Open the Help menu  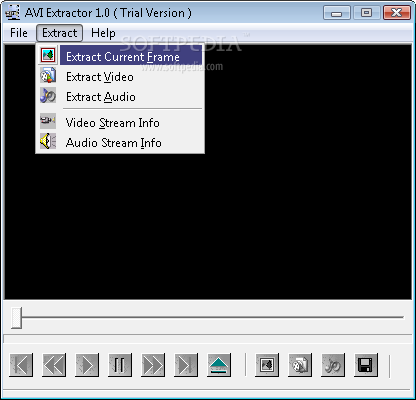(103, 33)
